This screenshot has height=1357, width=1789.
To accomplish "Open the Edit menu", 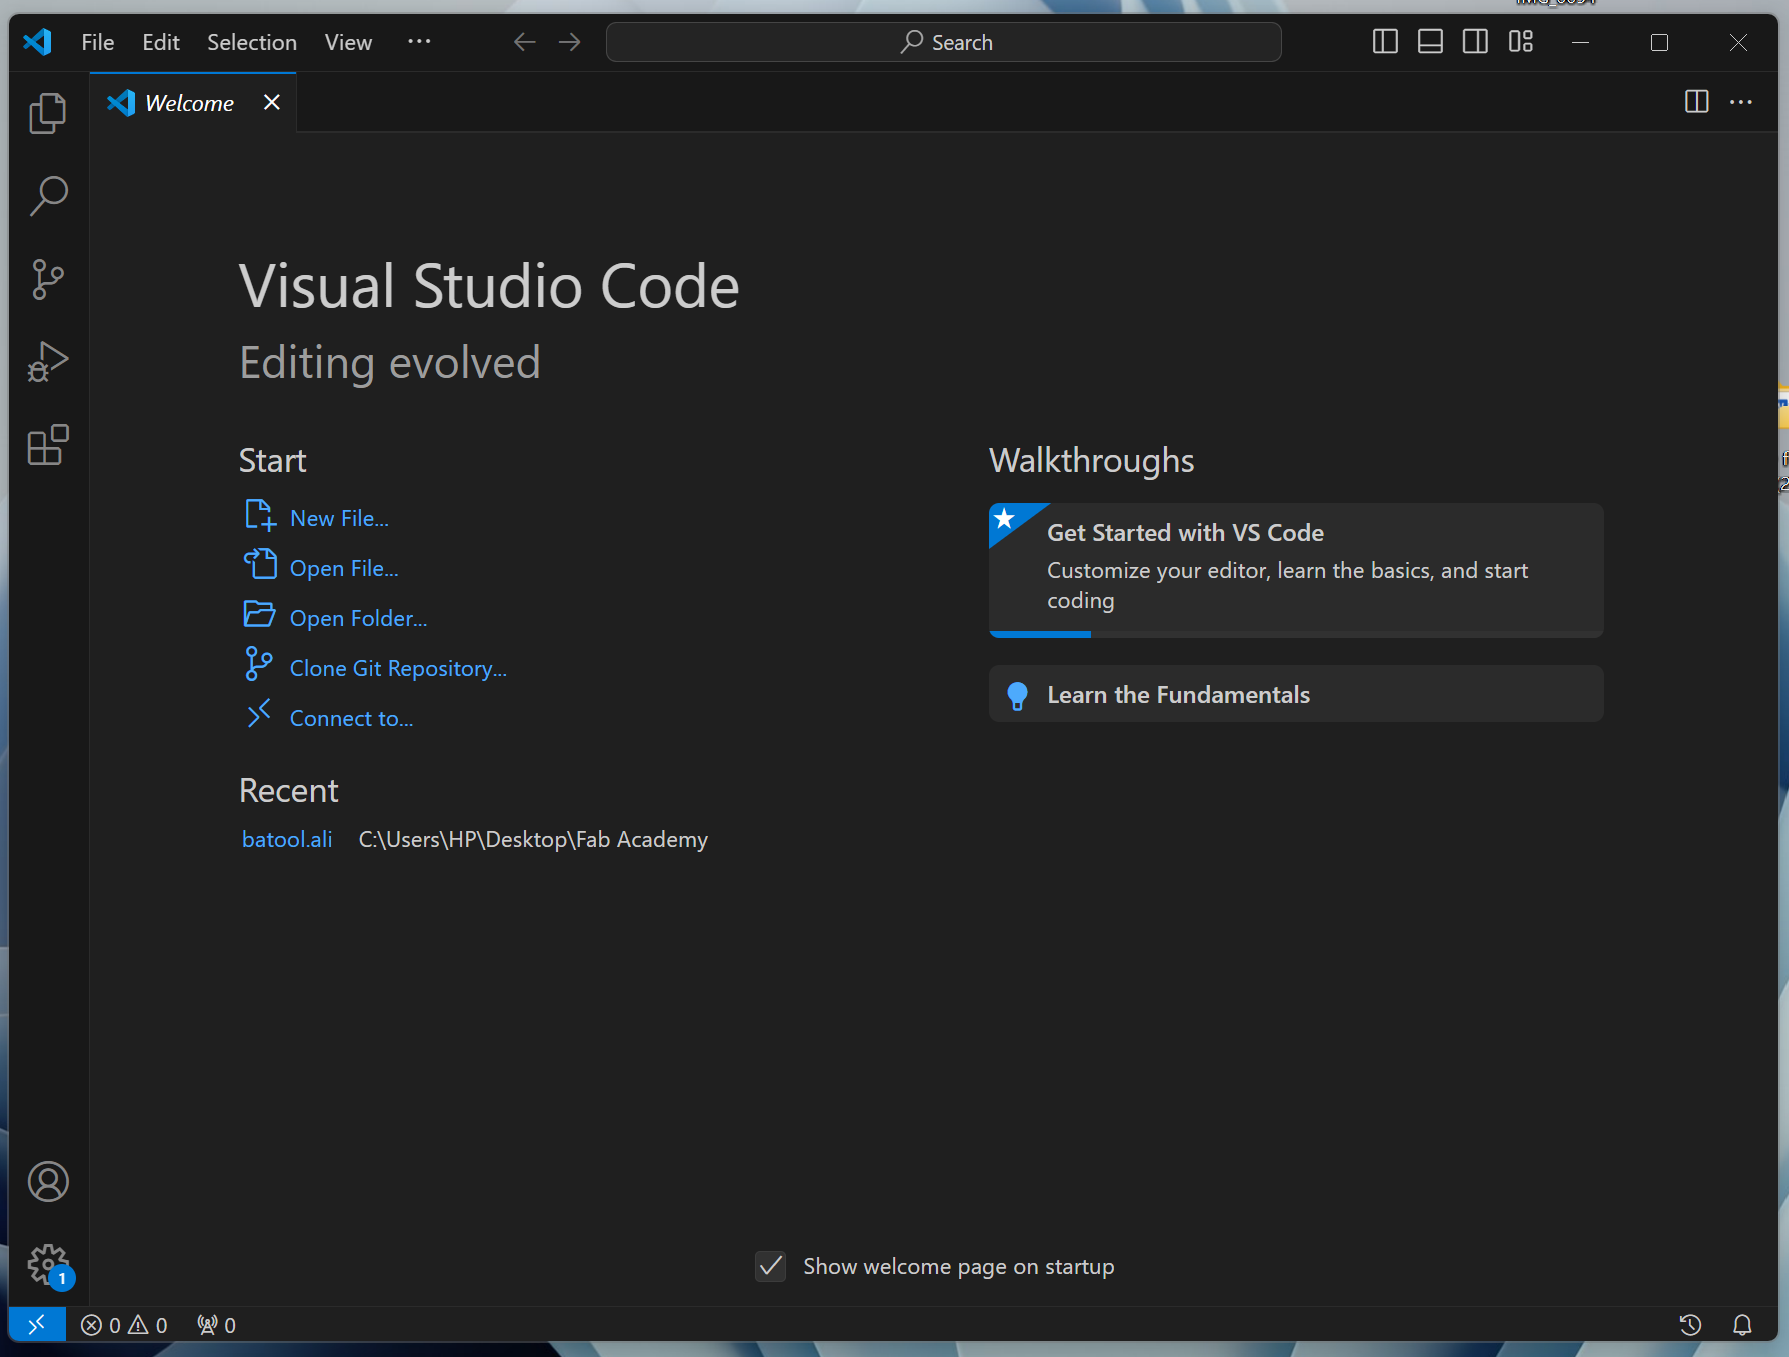I will (161, 42).
